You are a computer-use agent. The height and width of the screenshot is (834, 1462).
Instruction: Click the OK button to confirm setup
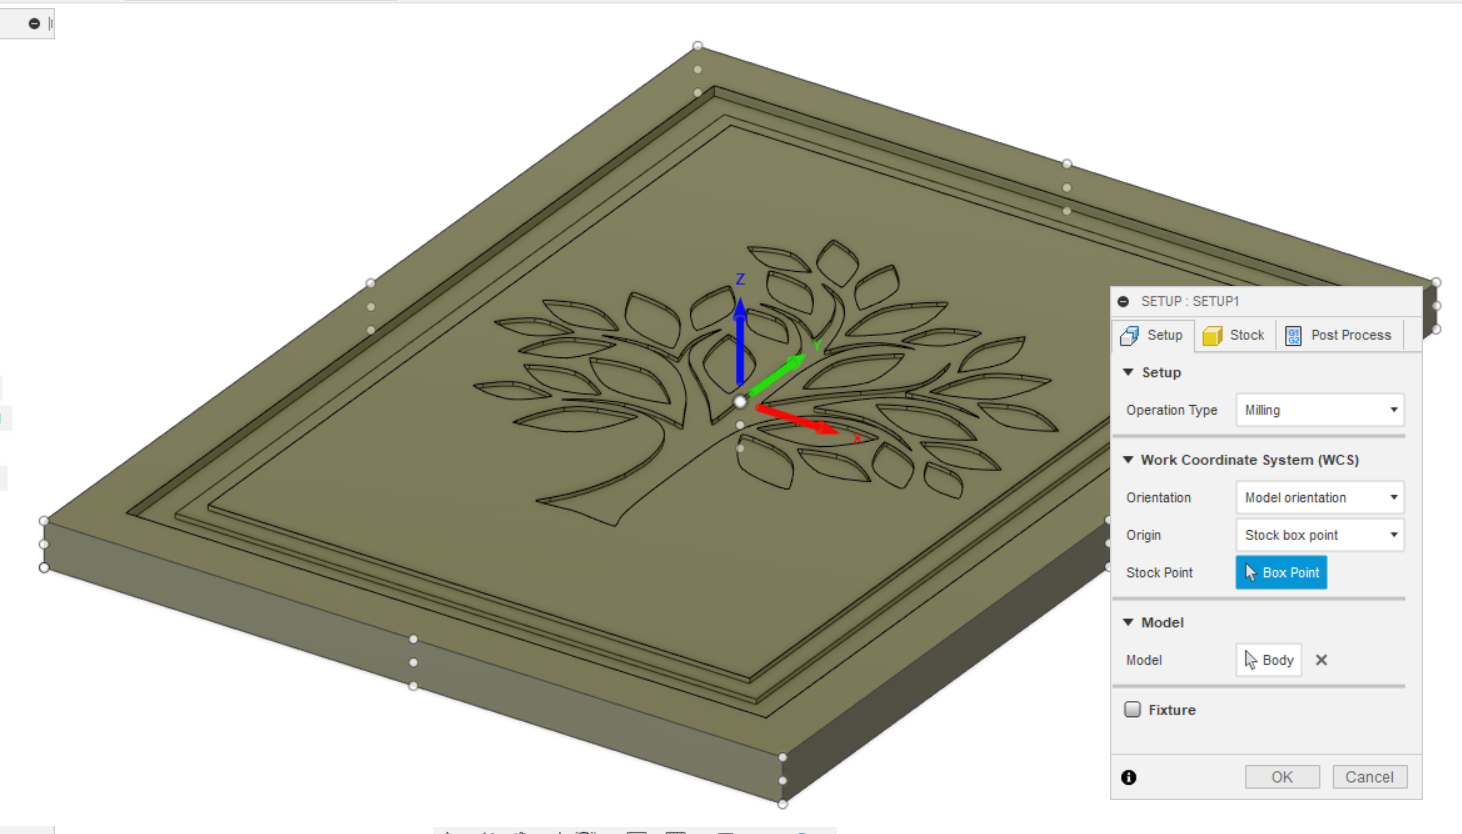pos(1282,777)
